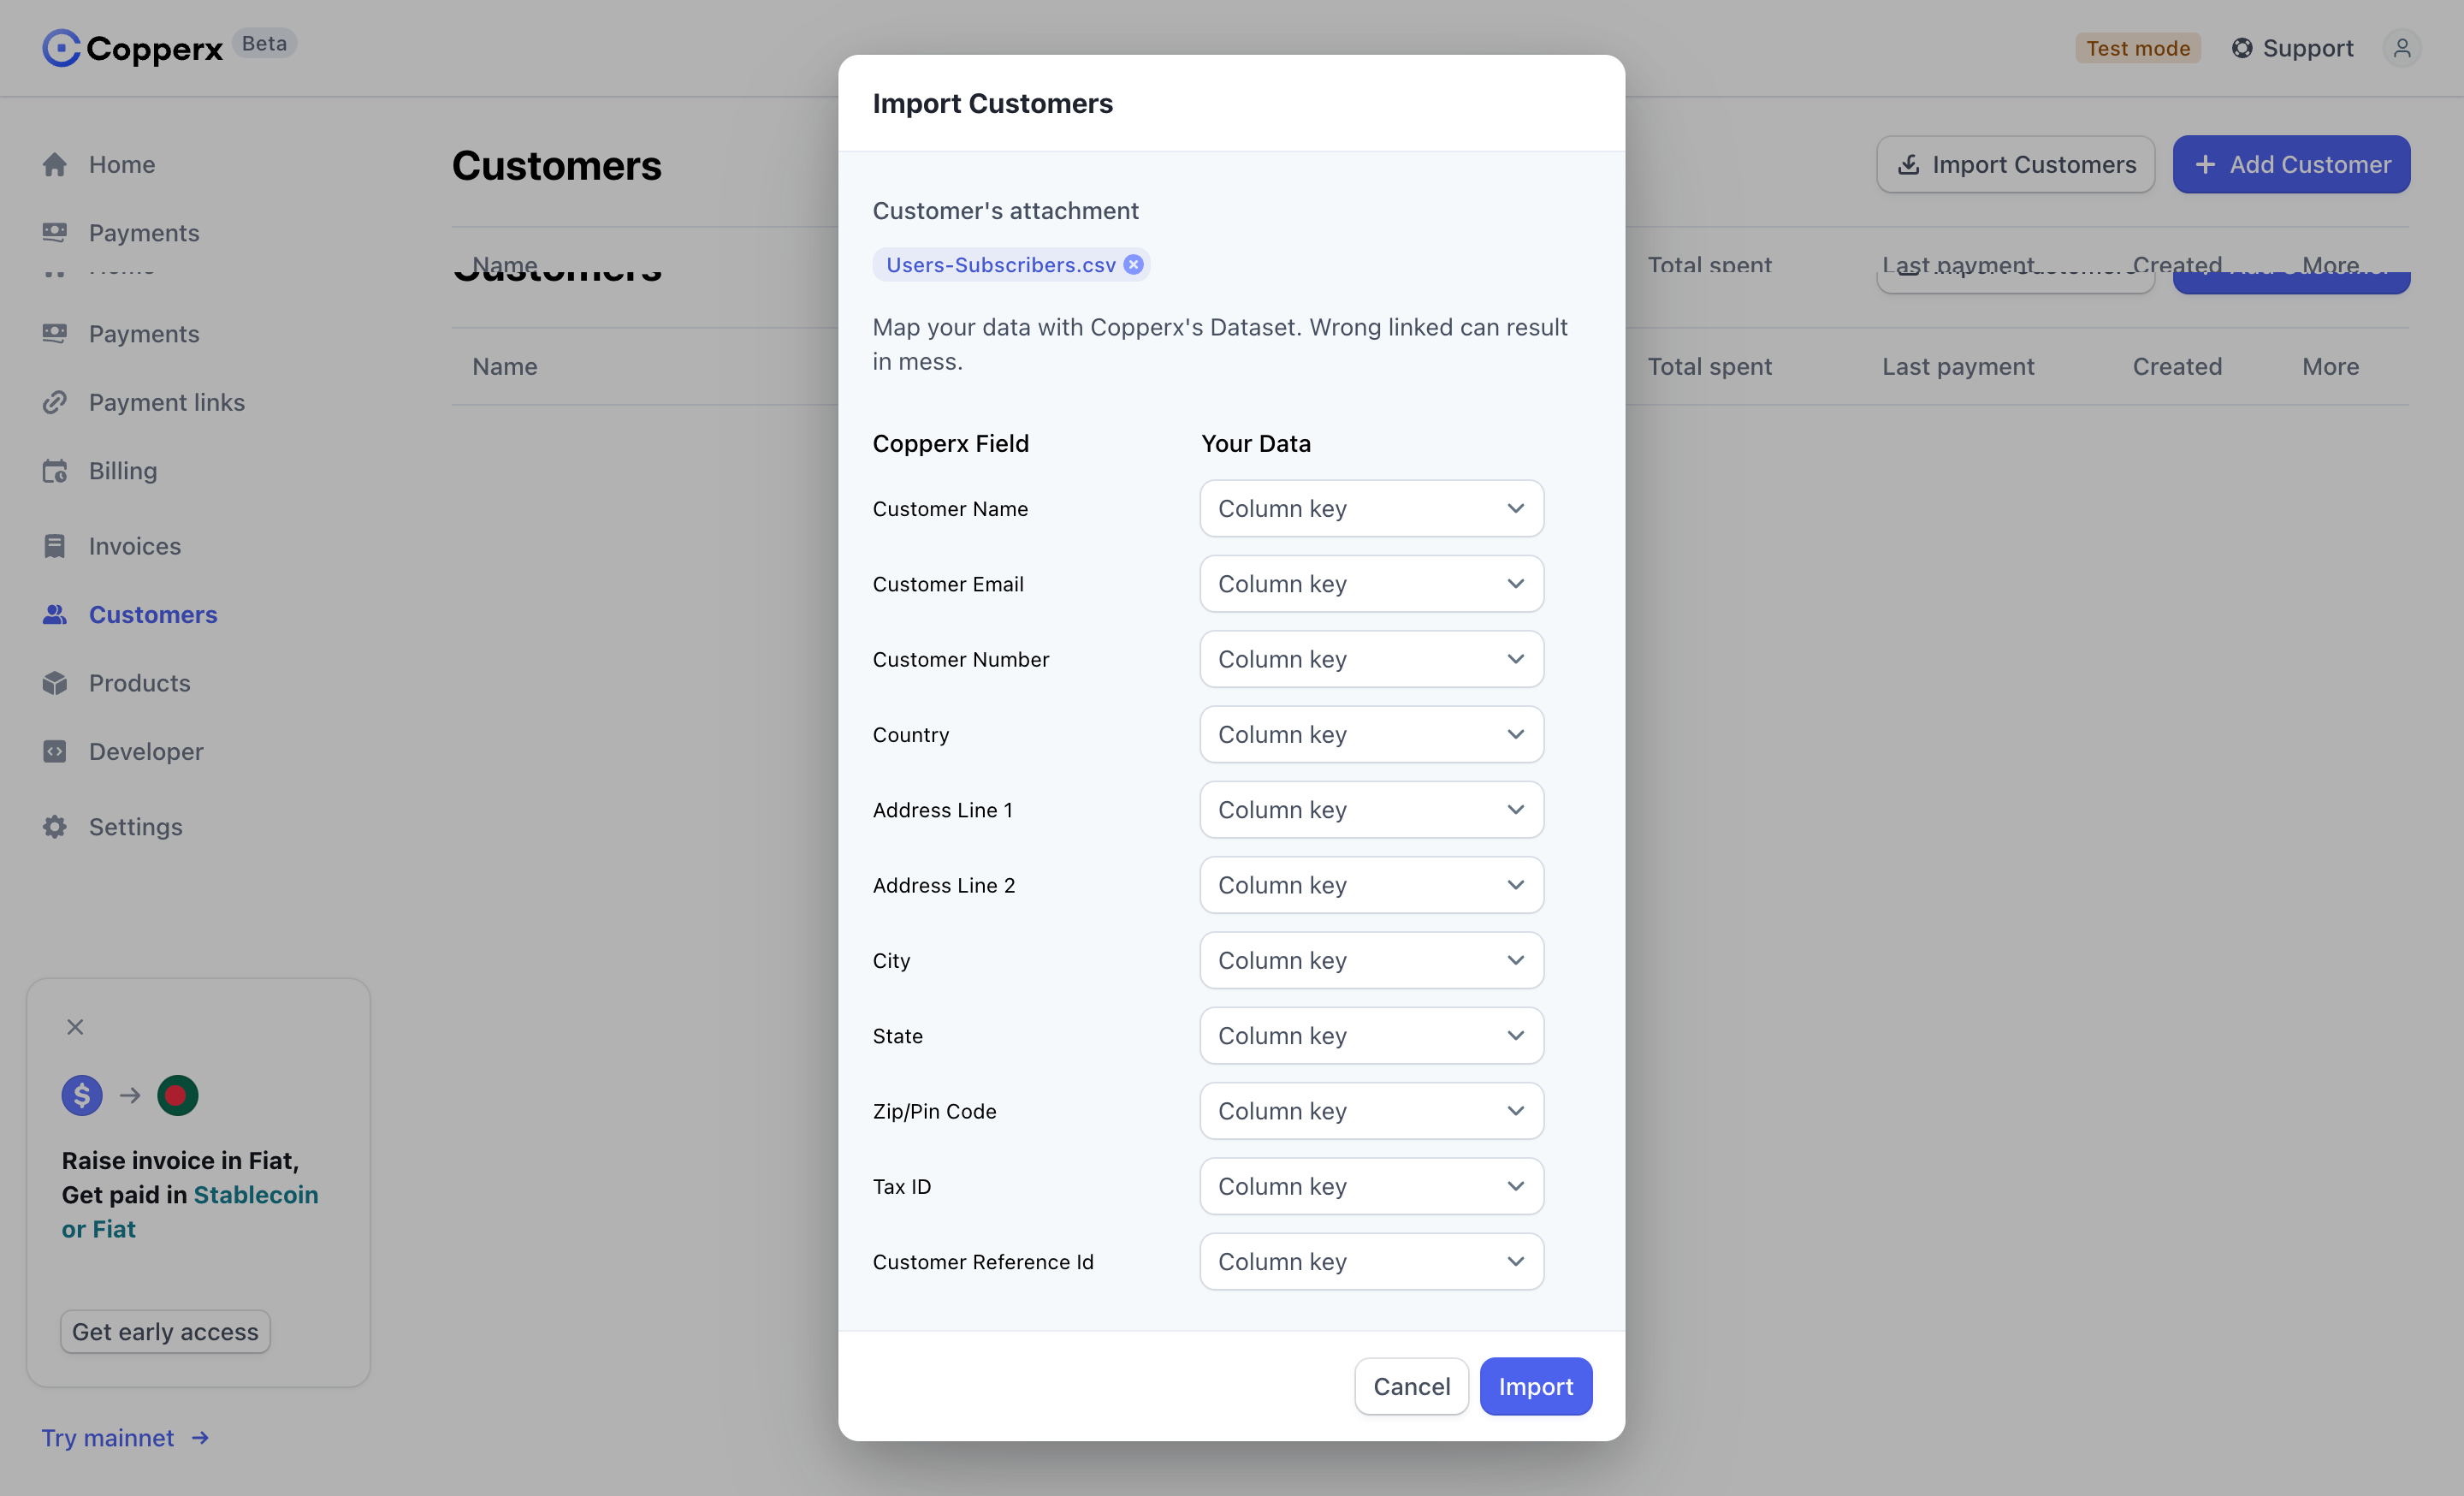Click the Customers people icon
The height and width of the screenshot is (1496, 2464).
point(55,615)
